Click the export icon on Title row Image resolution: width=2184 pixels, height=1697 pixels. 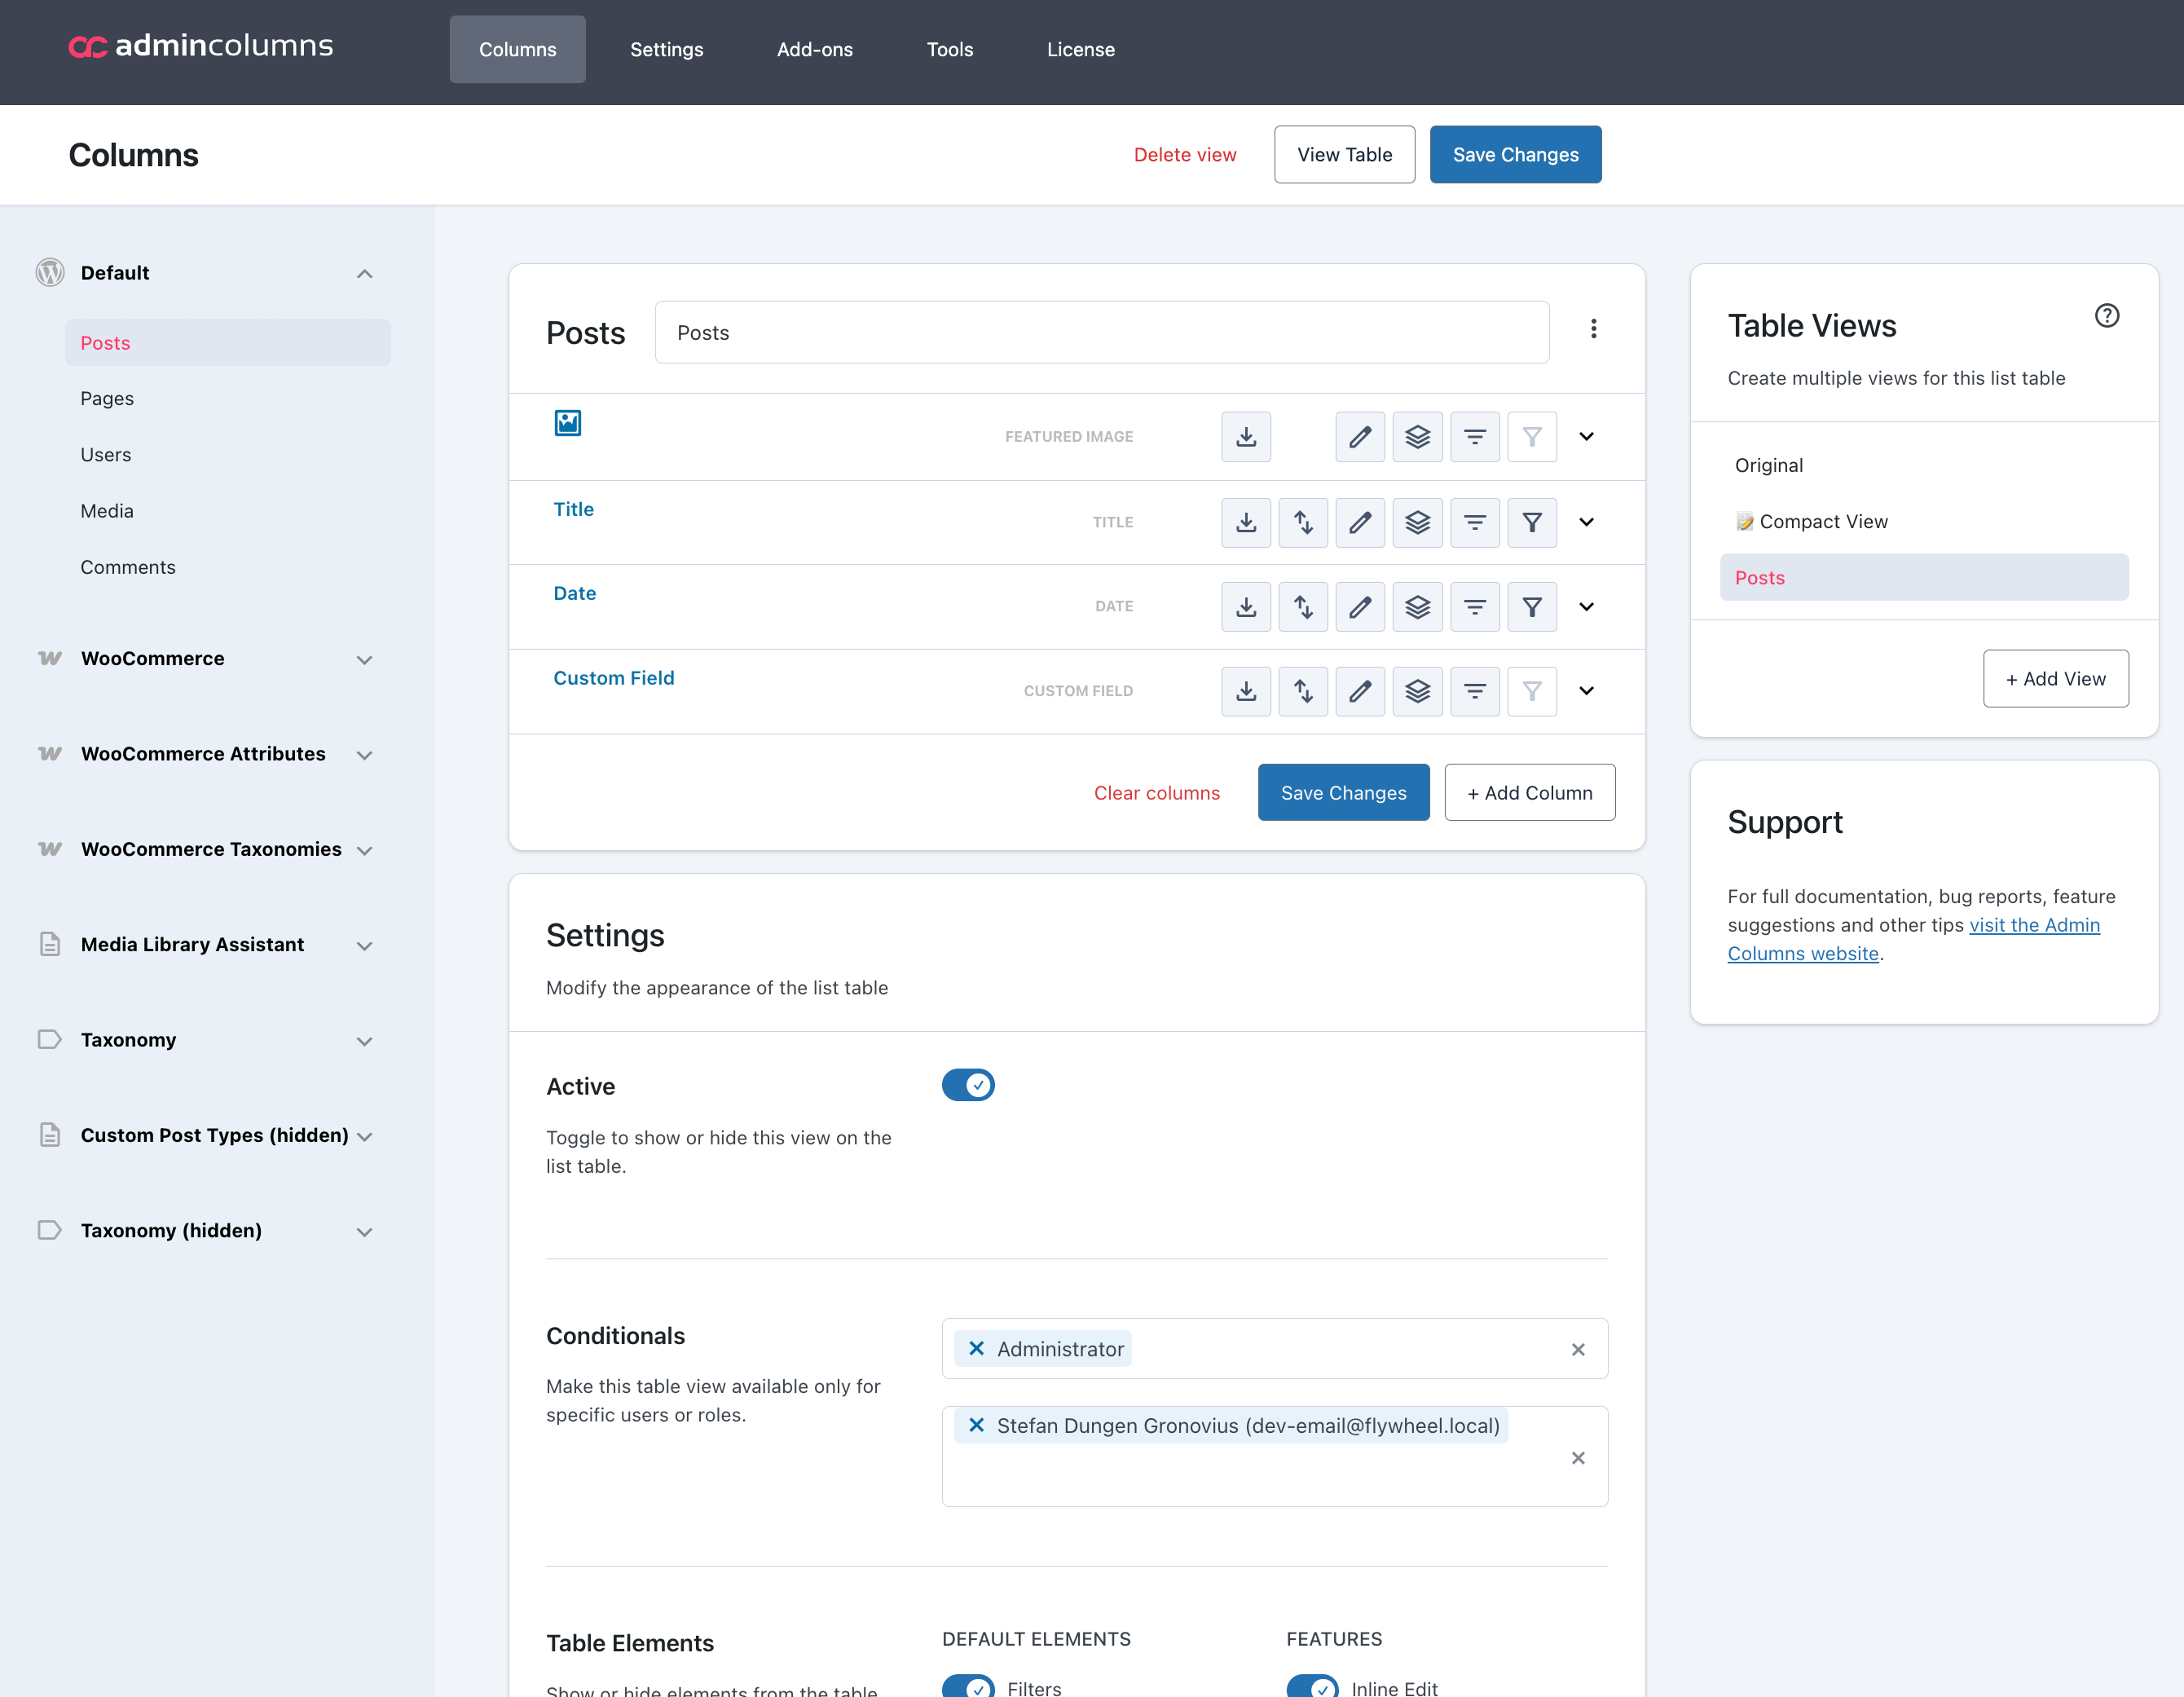(x=1246, y=522)
